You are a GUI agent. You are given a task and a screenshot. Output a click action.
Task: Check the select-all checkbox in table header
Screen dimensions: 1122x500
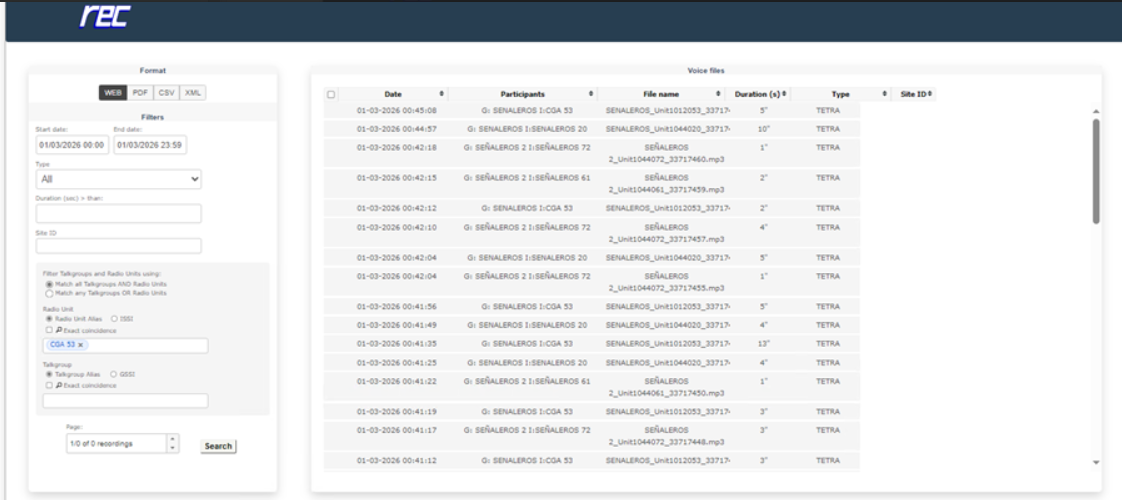click(331, 94)
